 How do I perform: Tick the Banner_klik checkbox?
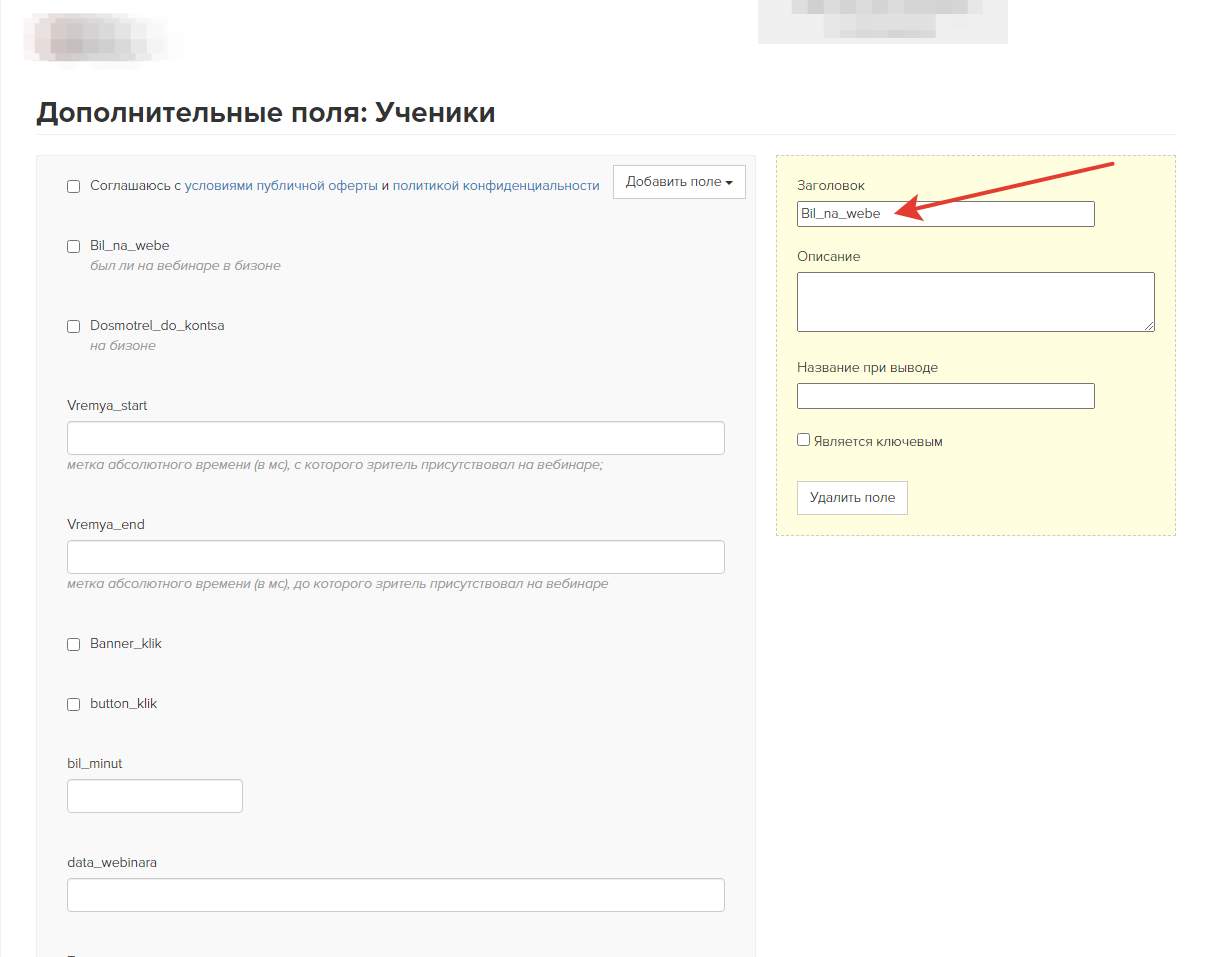click(x=74, y=644)
